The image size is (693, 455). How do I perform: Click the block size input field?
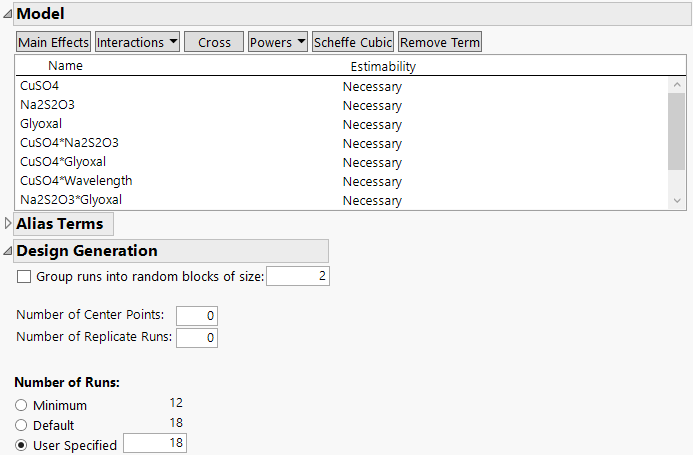tap(297, 276)
